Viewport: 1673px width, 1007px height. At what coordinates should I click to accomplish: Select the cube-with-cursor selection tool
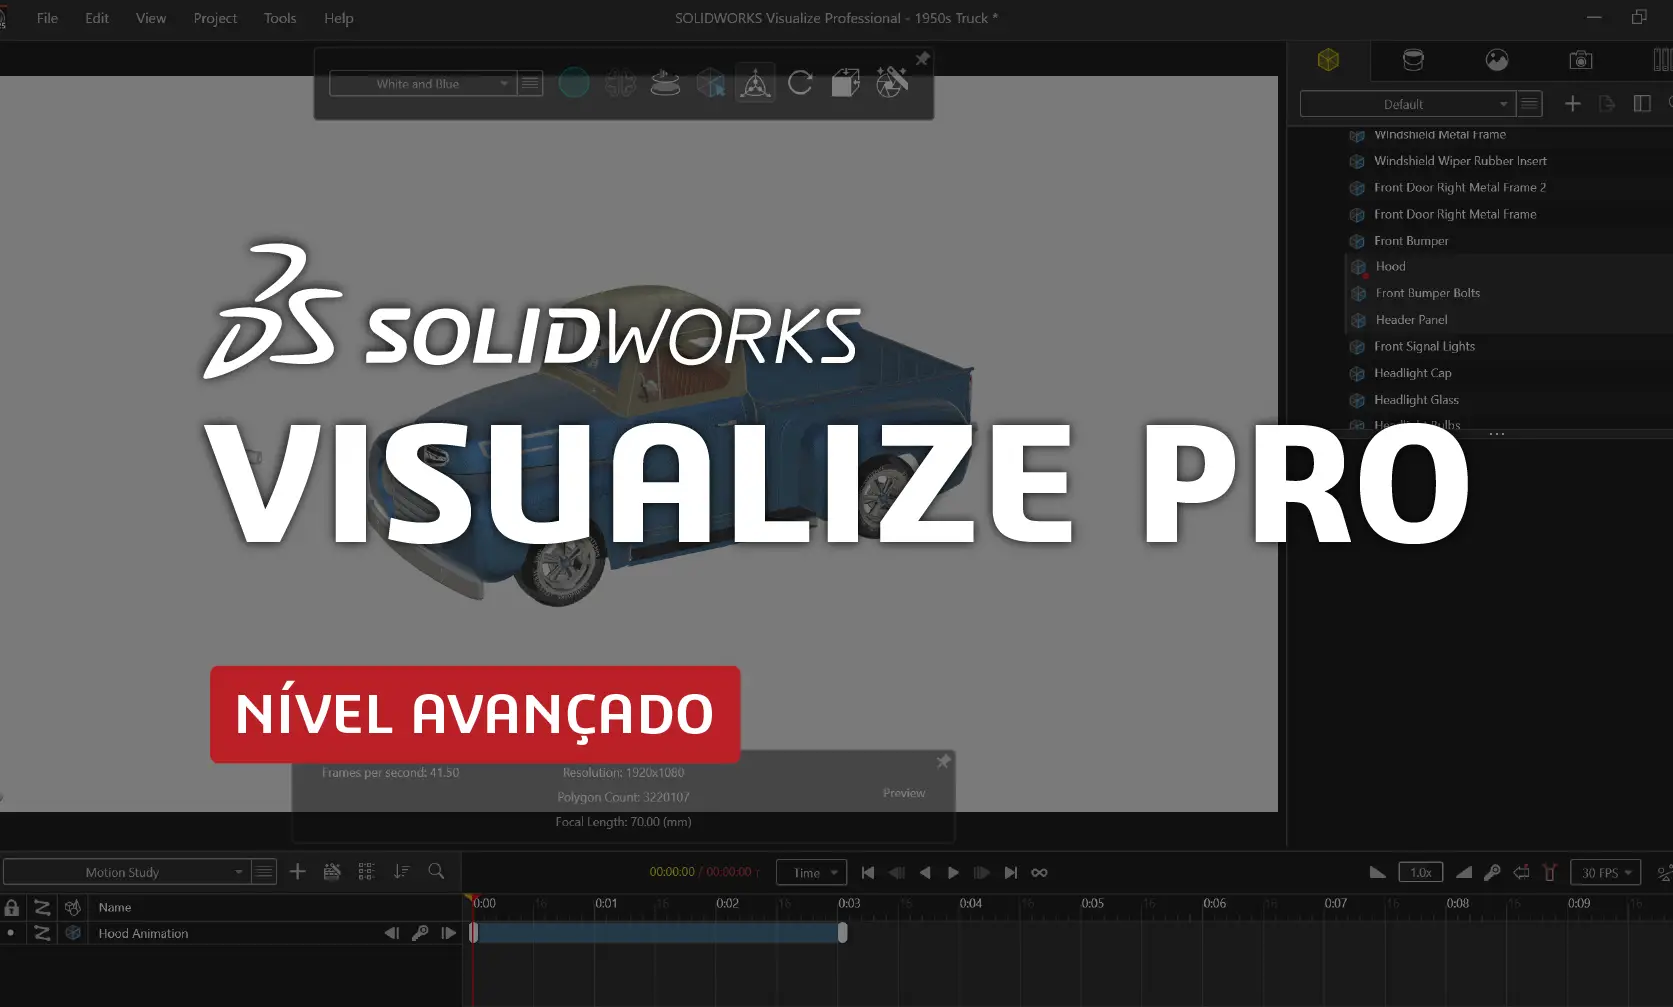pos(710,83)
